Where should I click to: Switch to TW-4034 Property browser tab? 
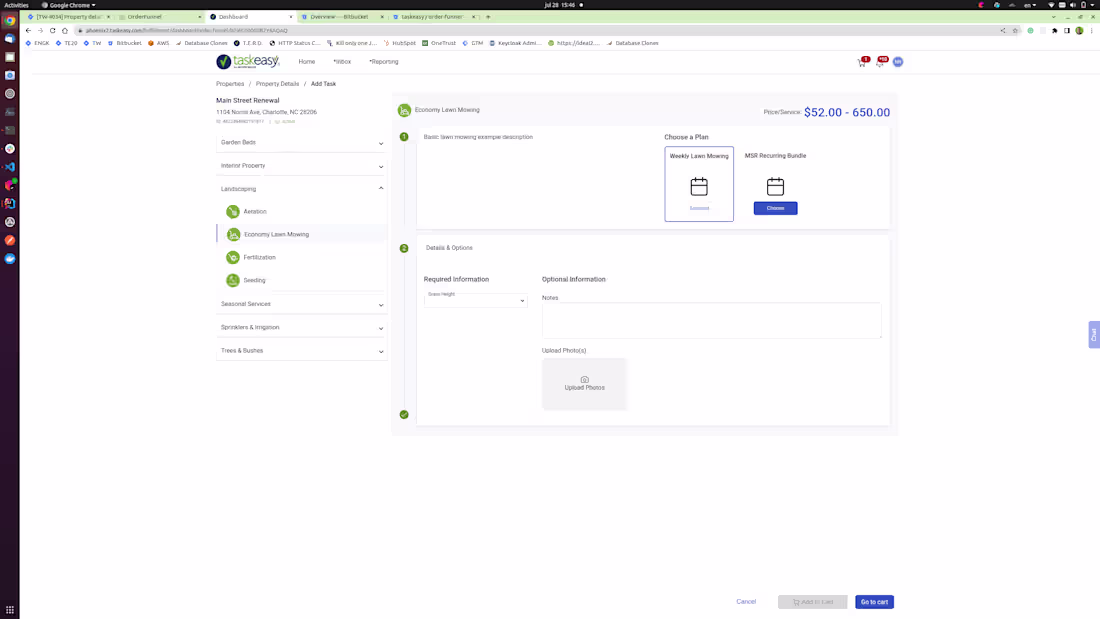(69, 17)
